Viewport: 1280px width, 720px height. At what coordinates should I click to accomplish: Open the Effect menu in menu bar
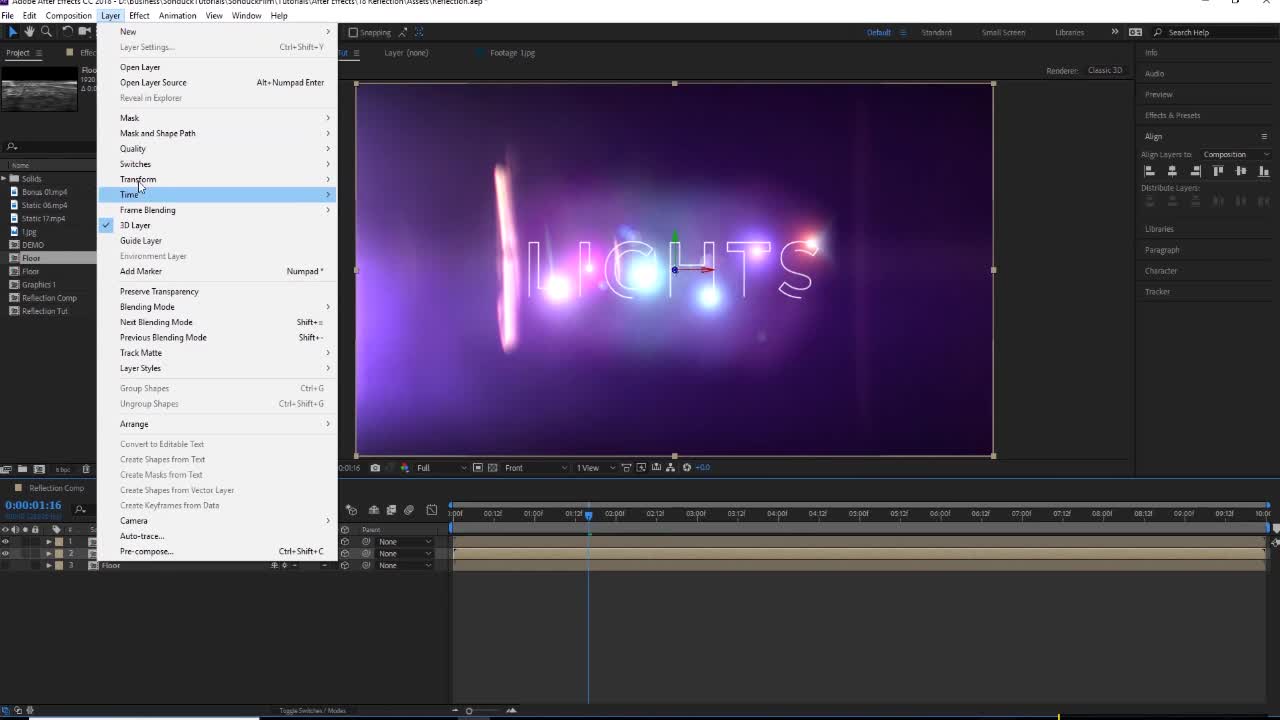[139, 15]
